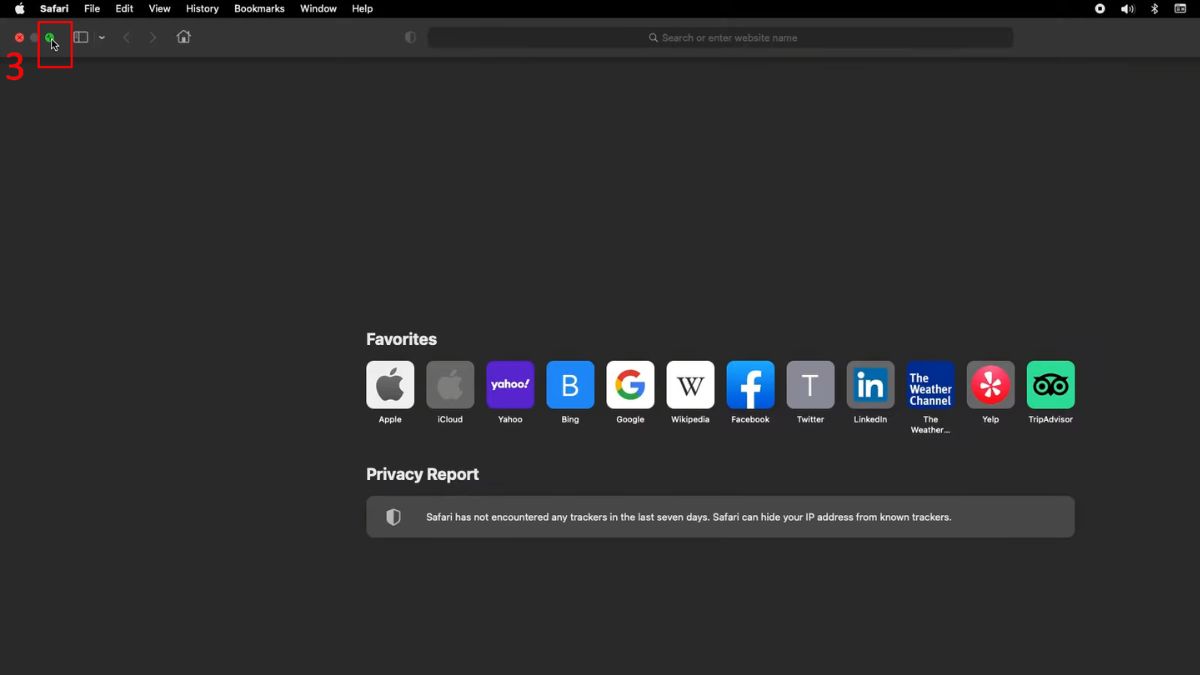This screenshot has height=675, width=1200.
Task: Open the Yelp favorite tile
Action: coord(990,385)
